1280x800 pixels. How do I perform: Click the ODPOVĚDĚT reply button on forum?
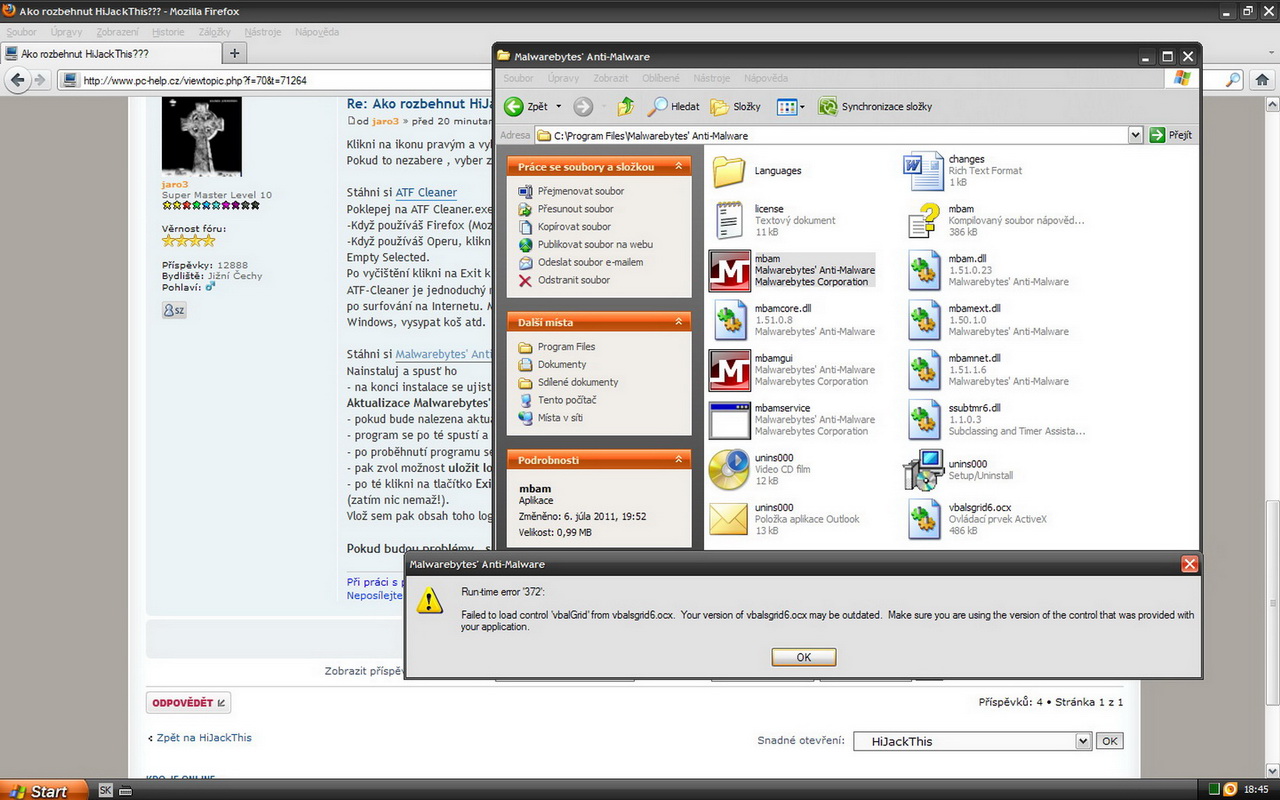pyautogui.click(x=189, y=703)
